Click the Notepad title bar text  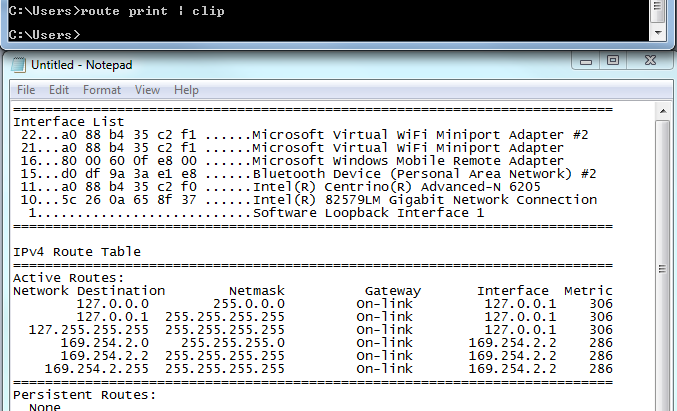point(81,63)
